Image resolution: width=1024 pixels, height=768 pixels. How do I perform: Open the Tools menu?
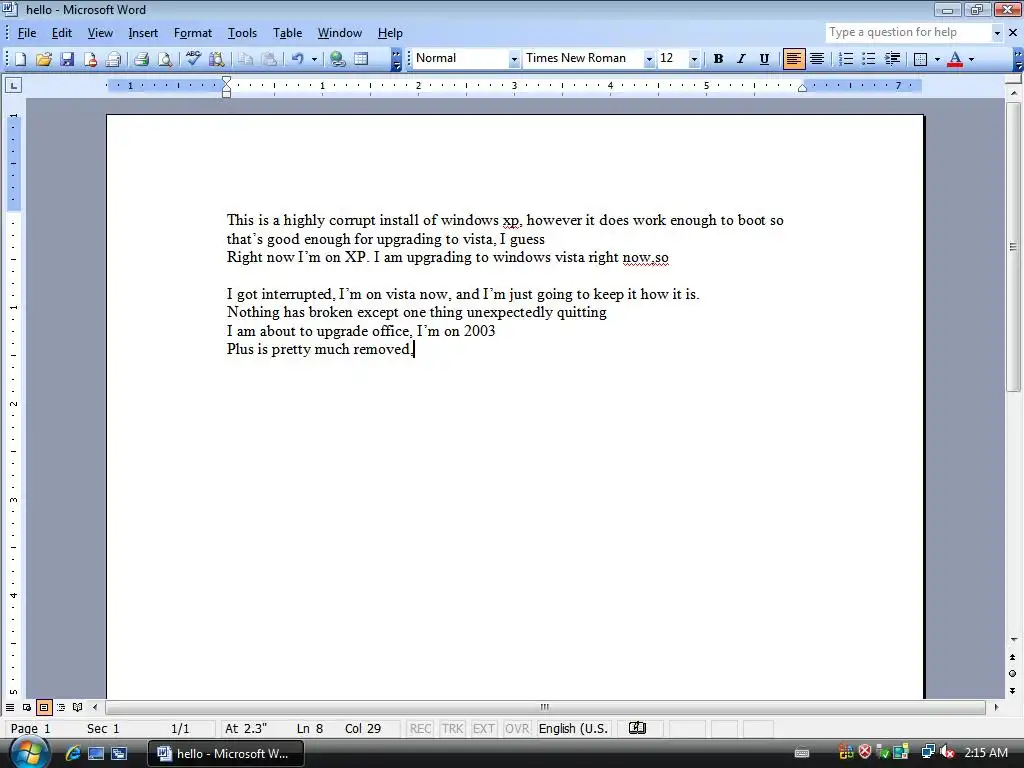tap(242, 33)
